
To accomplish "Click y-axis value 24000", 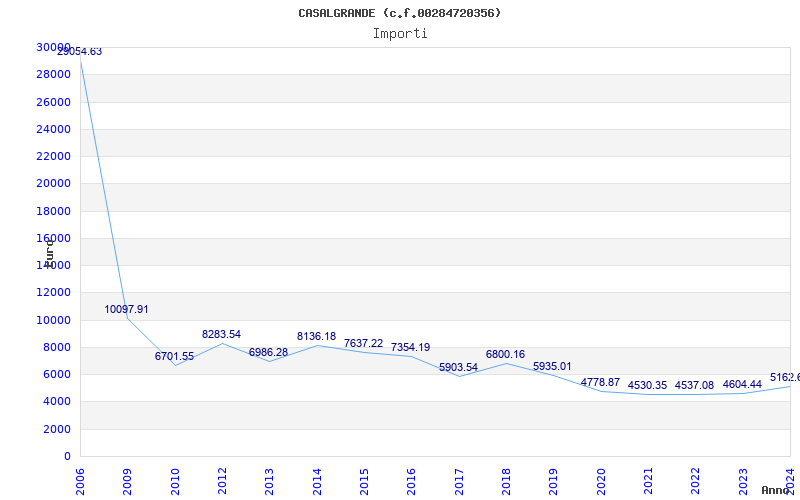I will pos(54,129).
